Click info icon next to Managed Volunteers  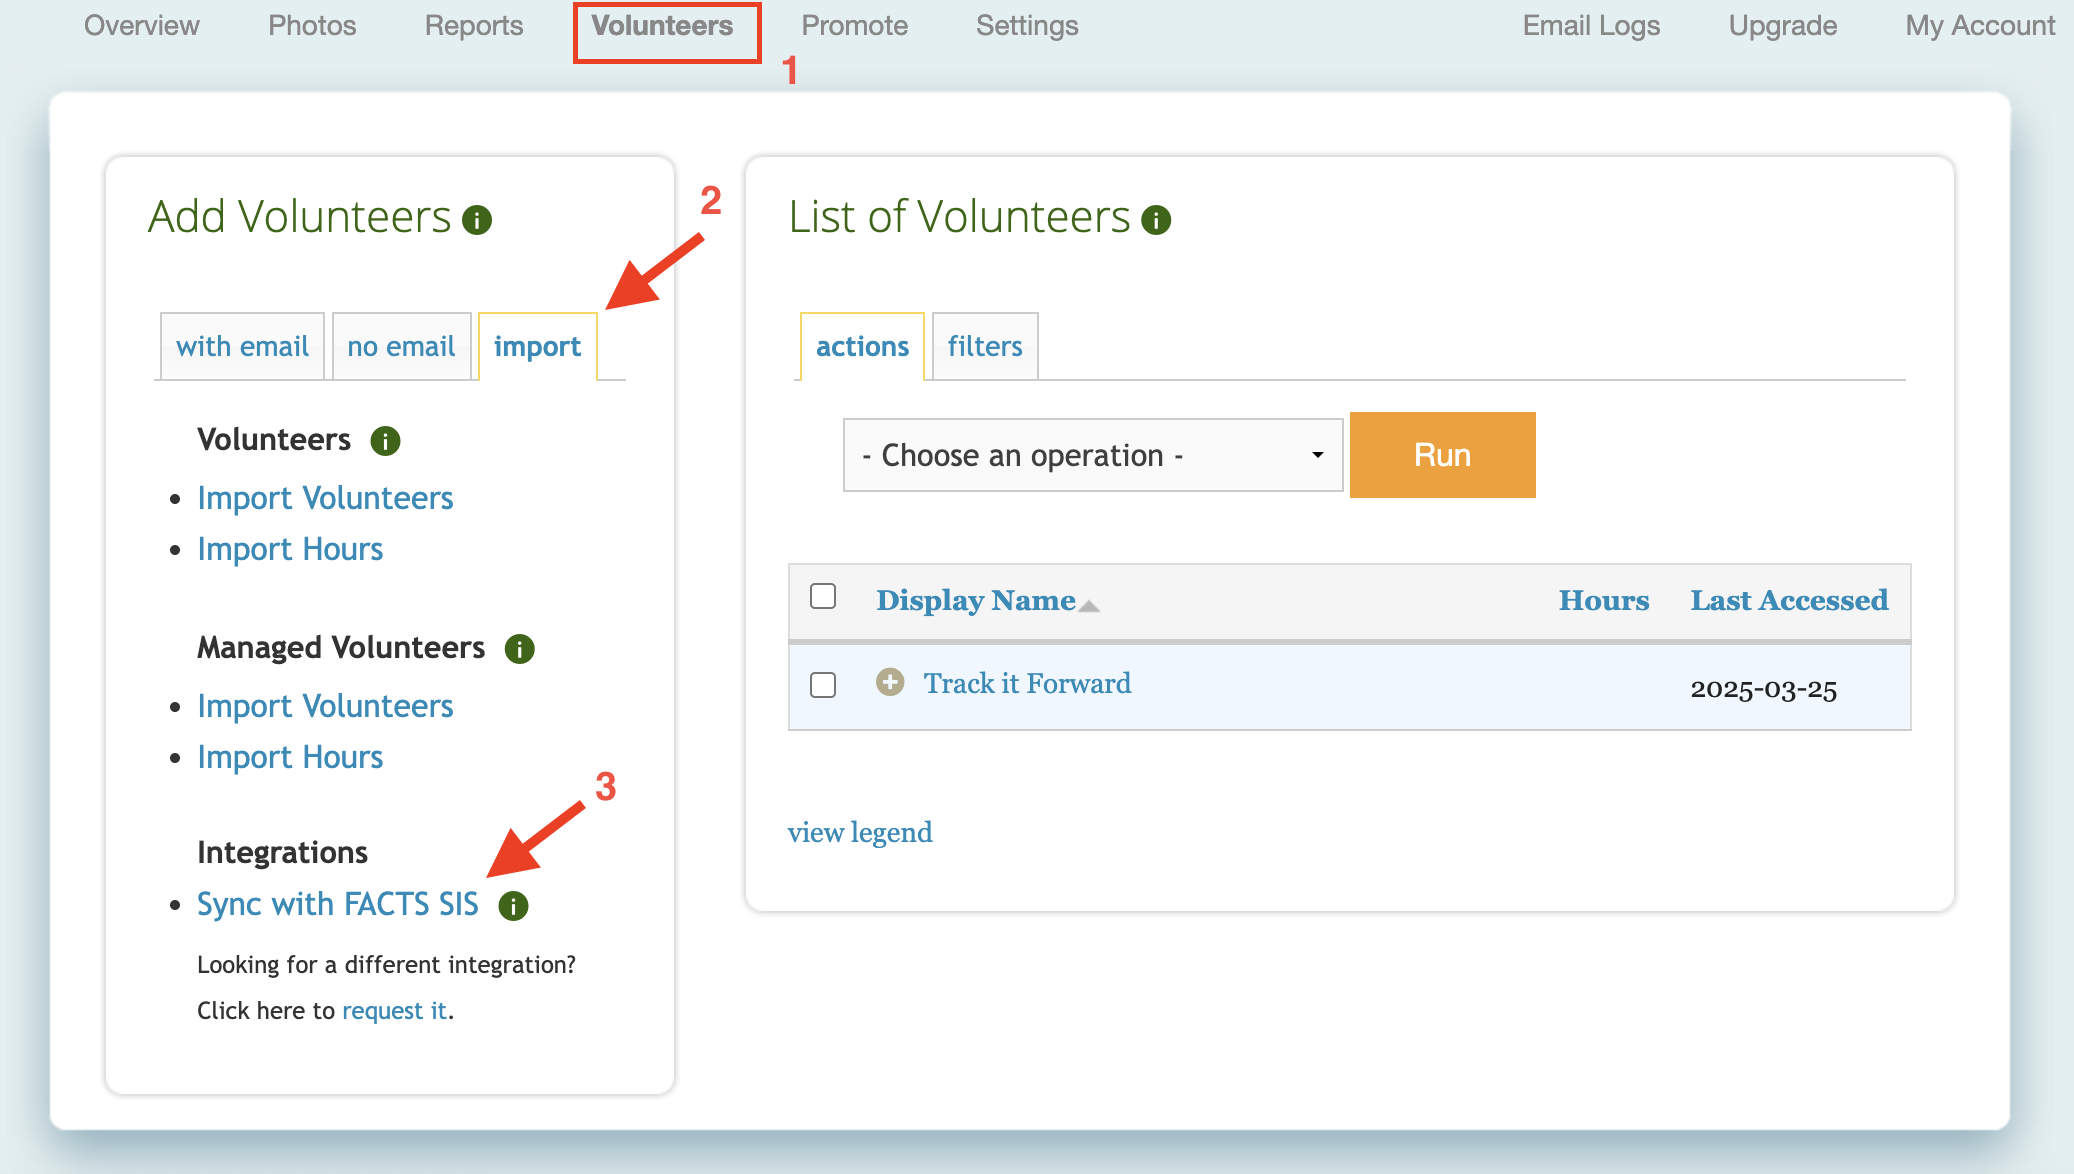[519, 649]
